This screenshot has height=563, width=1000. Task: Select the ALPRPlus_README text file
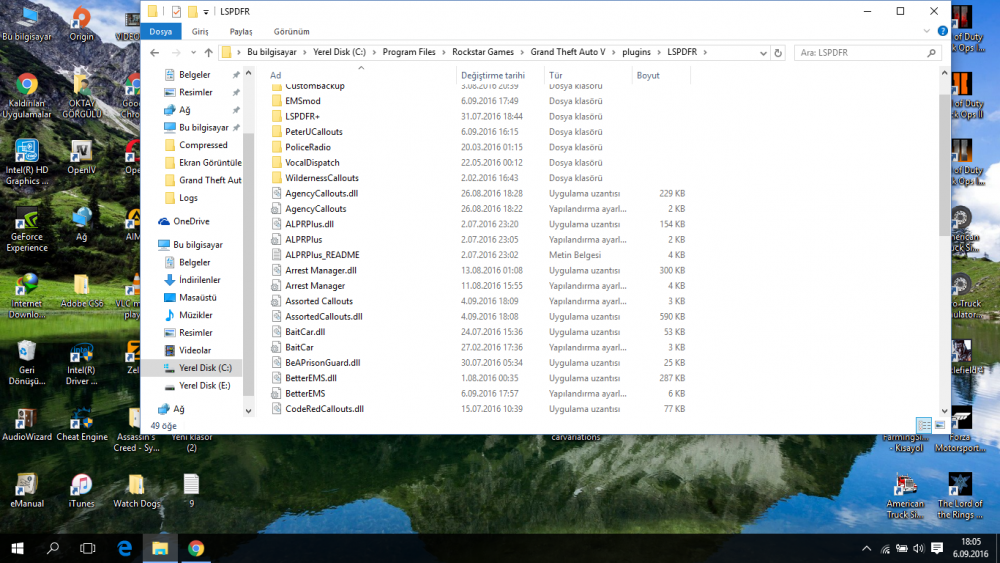(x=322, y=255)
